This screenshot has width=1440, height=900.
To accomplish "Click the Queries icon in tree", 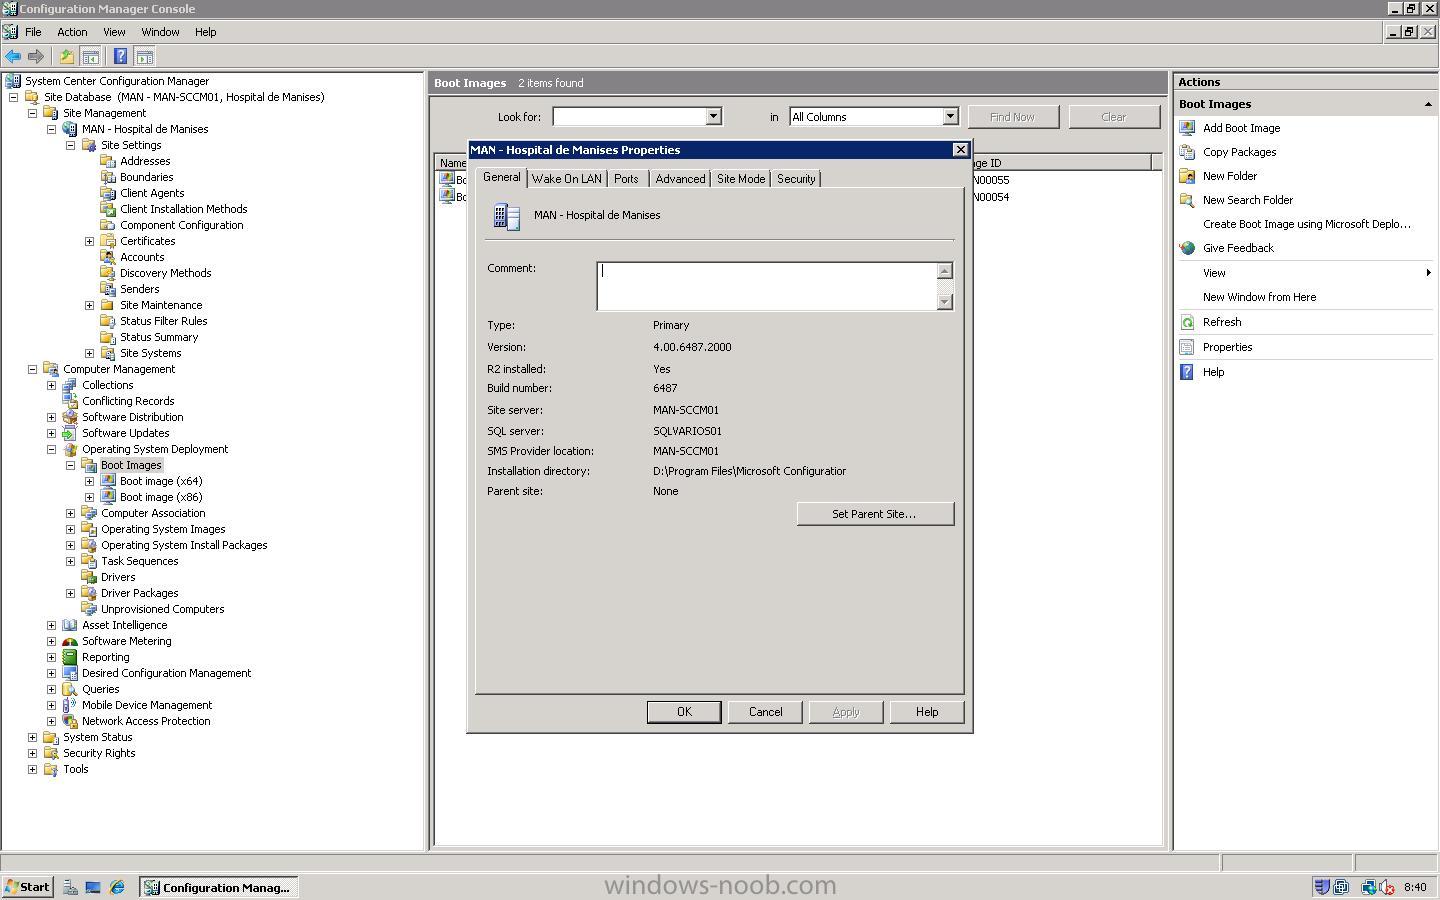I will 70,689.
